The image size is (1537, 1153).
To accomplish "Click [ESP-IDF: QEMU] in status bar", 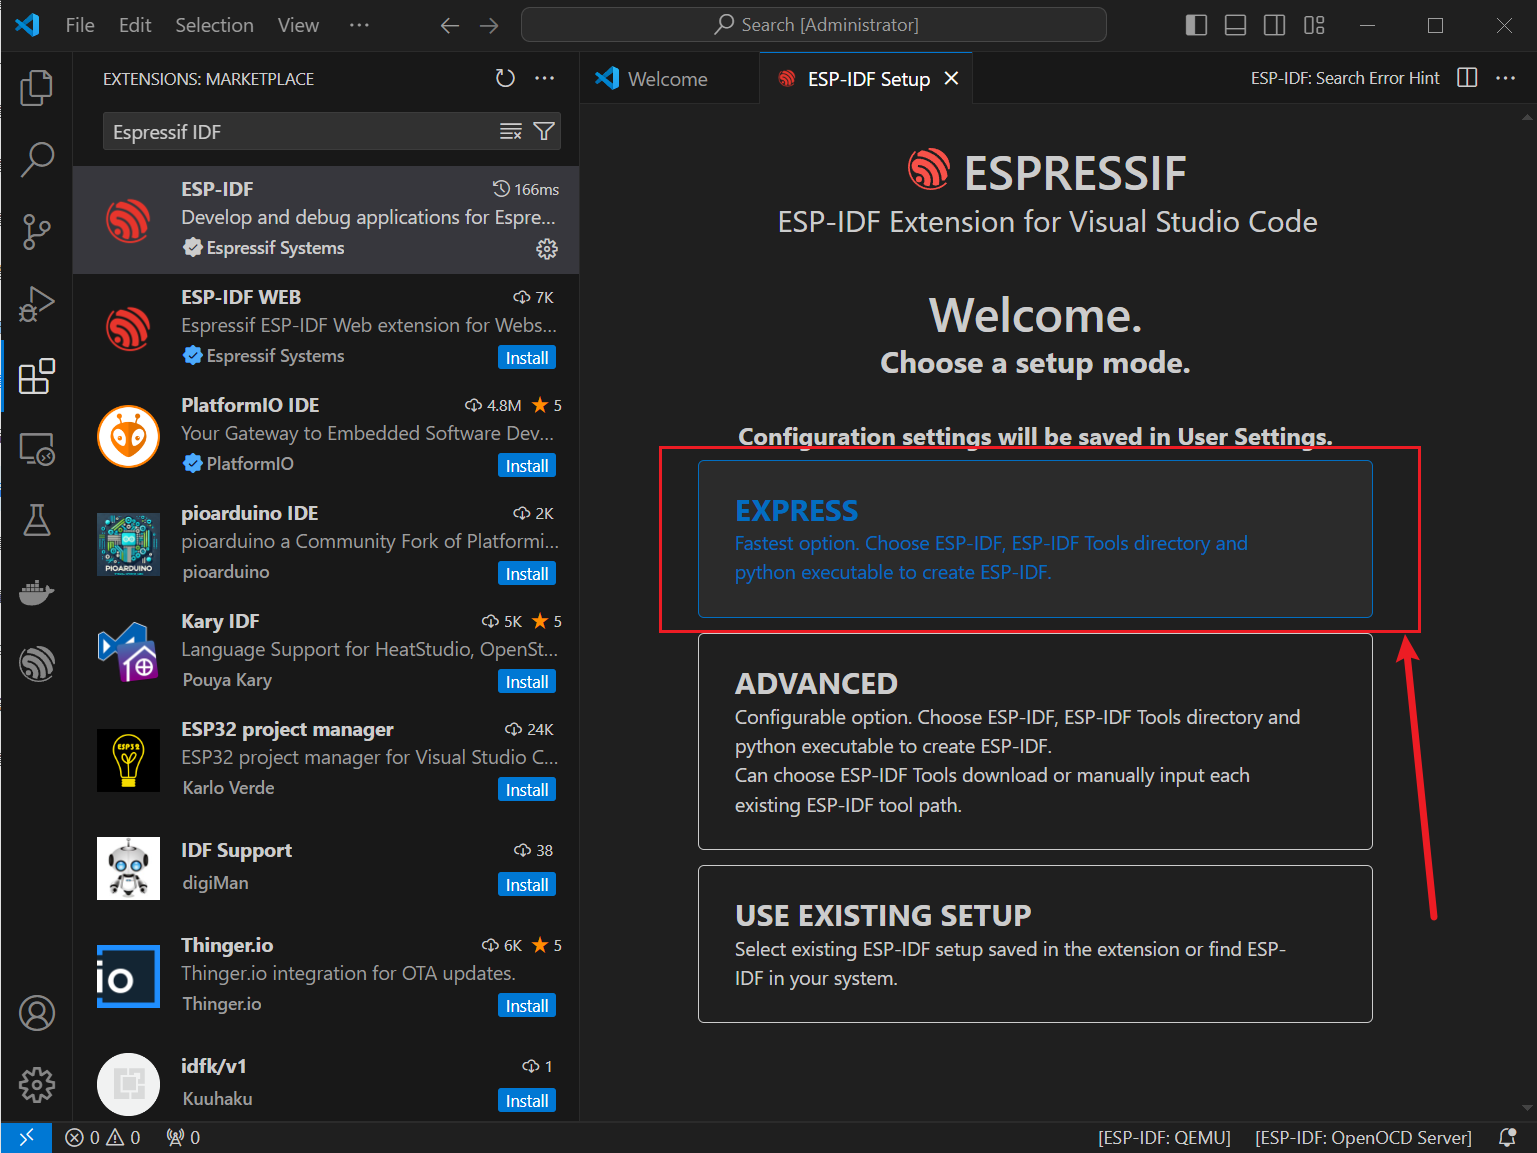I will click(1164, 1137).
